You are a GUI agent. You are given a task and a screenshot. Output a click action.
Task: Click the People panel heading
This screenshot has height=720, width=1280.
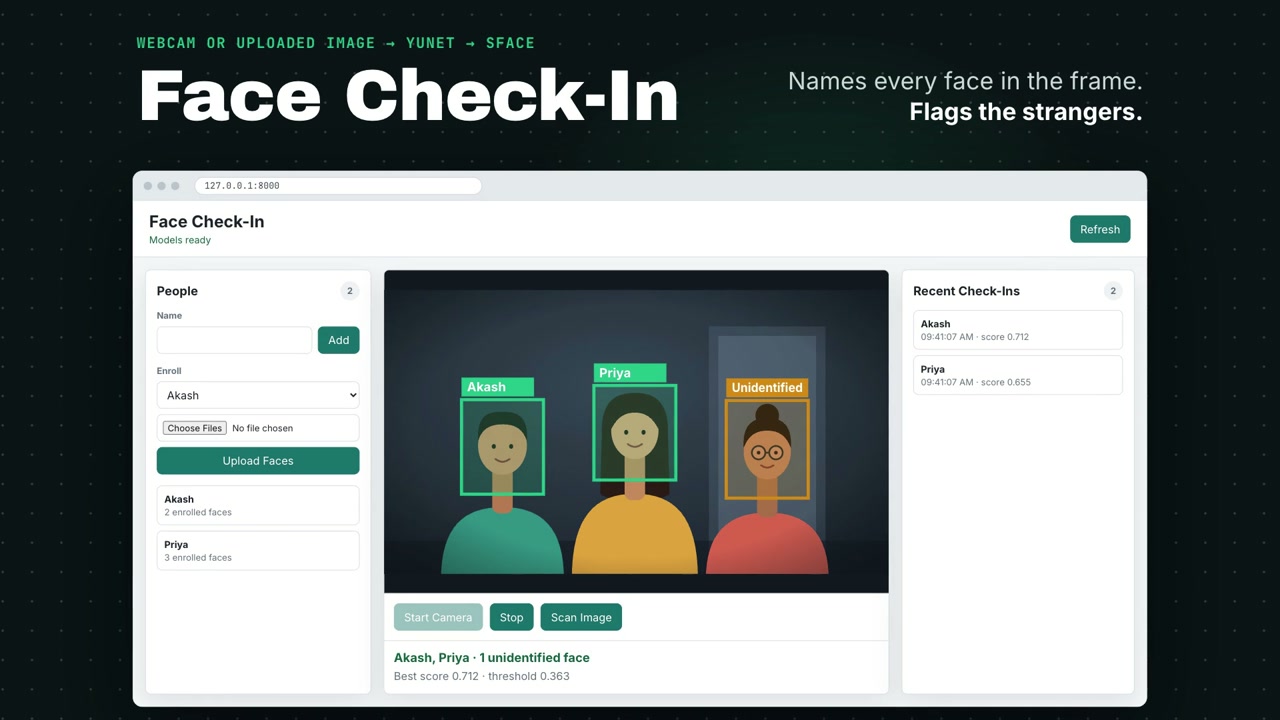tap(177, 291)
